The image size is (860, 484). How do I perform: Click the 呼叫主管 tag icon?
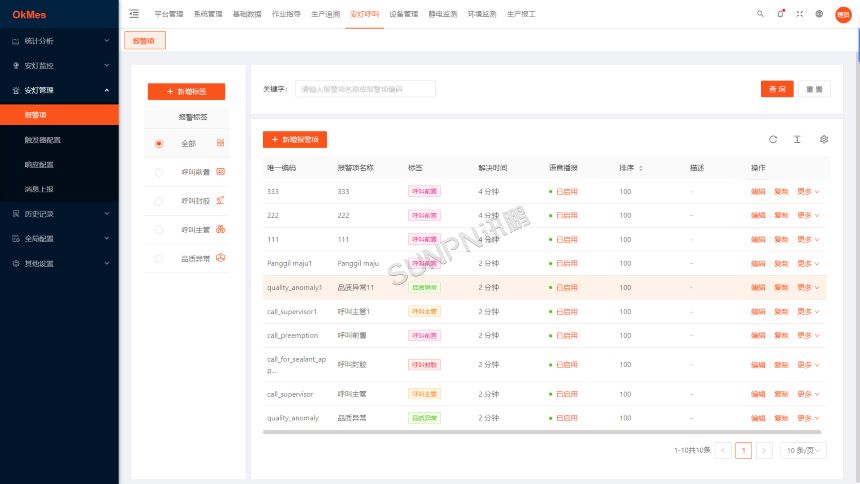coord(220,229)
